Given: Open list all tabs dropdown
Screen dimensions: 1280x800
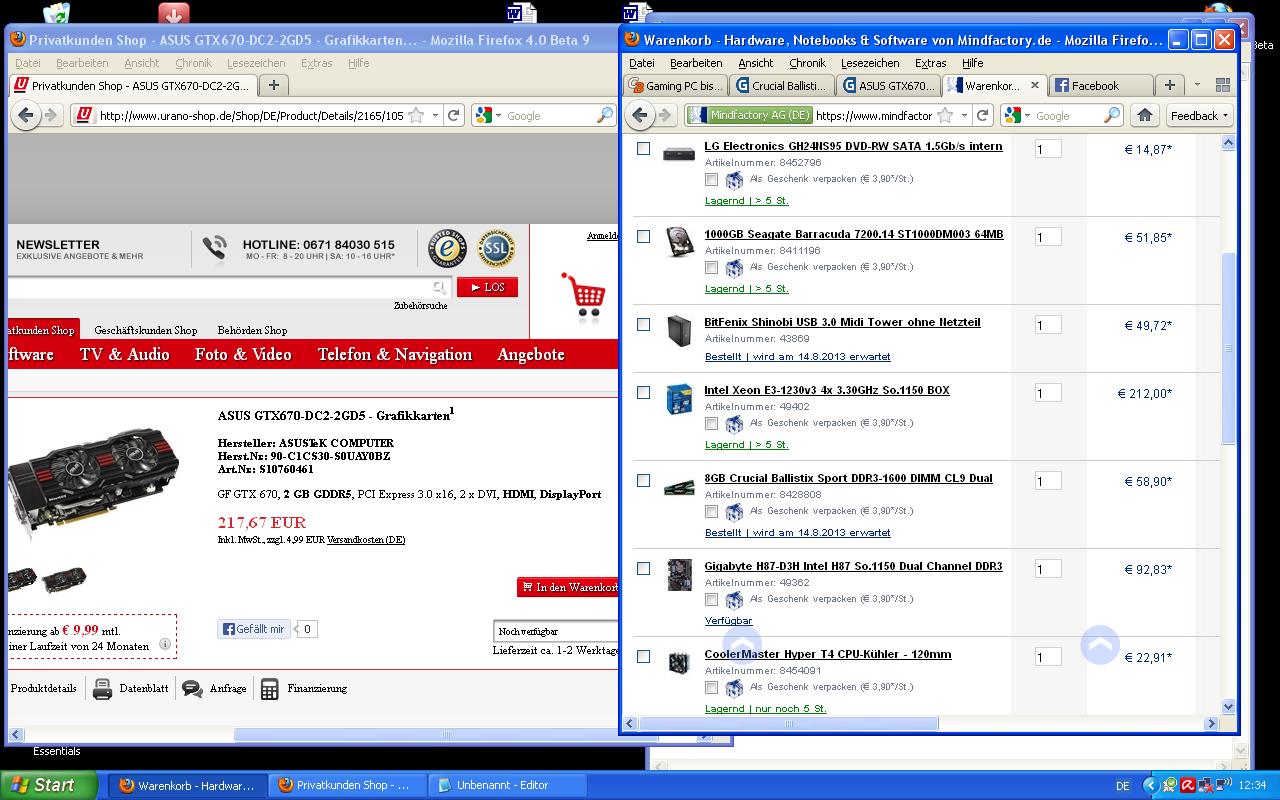Looking at the screenshot, I should [1197, 85].
